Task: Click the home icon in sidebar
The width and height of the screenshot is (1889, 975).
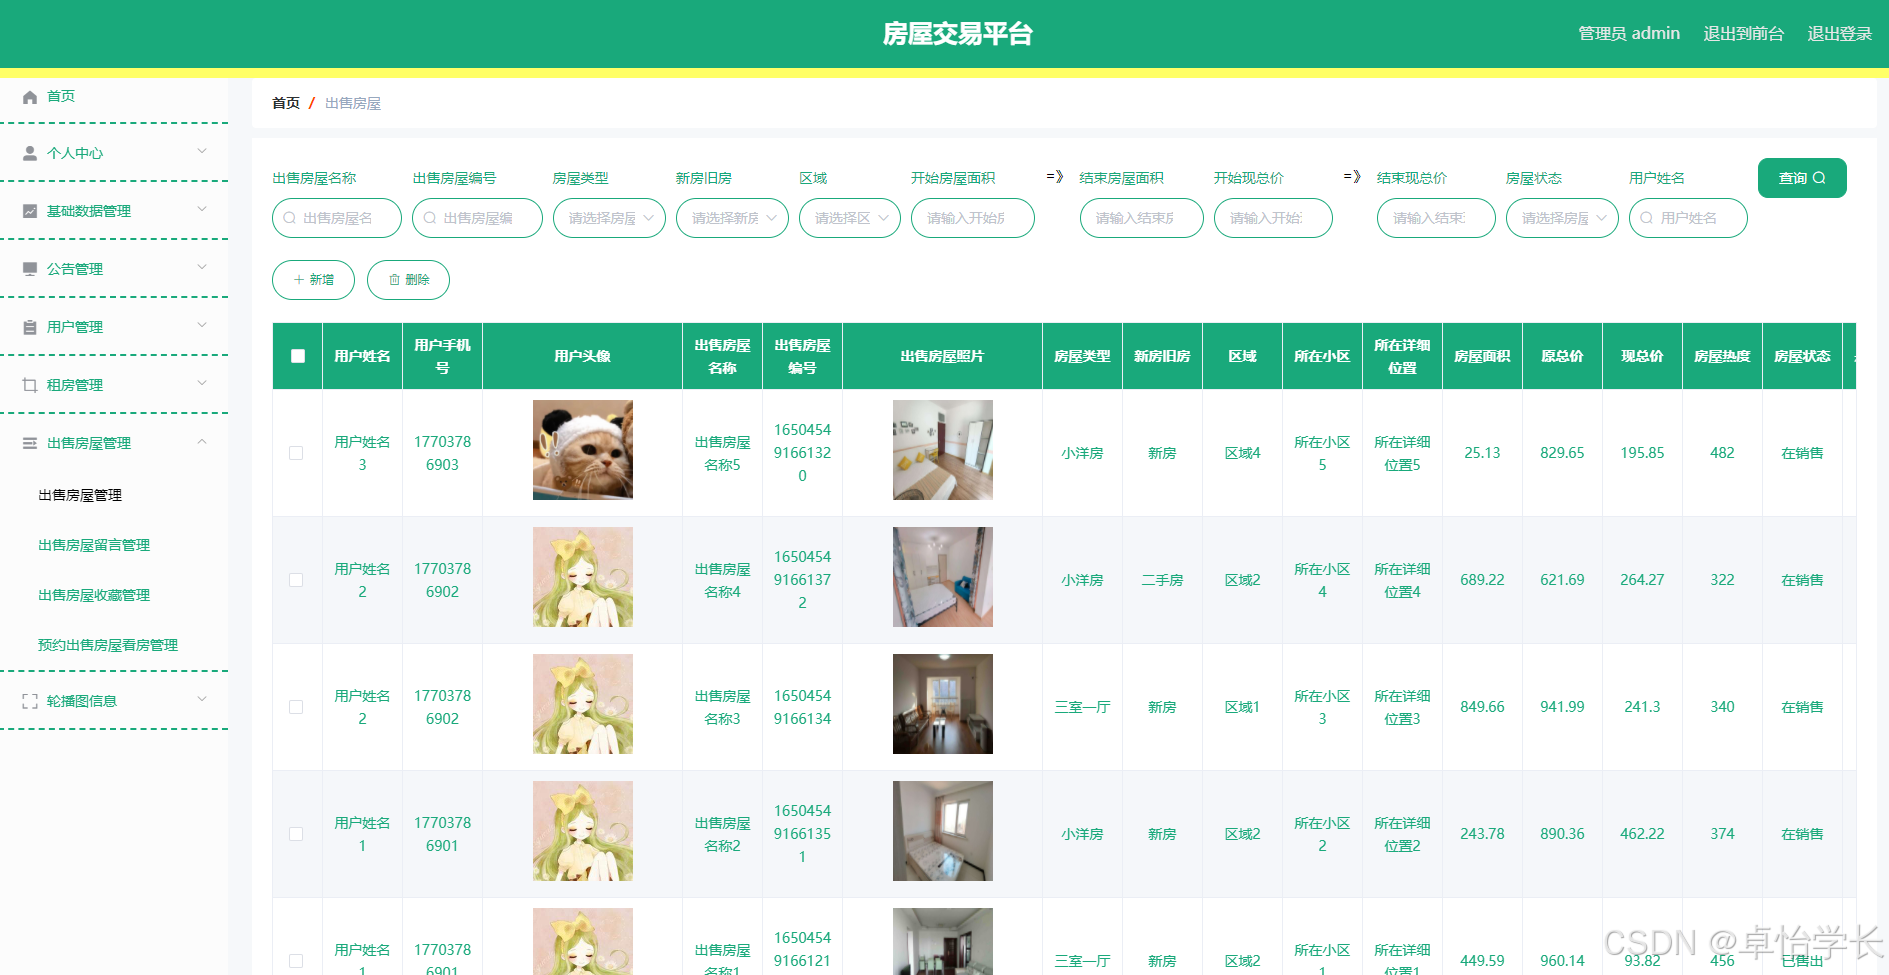Action: click(30, 97)
